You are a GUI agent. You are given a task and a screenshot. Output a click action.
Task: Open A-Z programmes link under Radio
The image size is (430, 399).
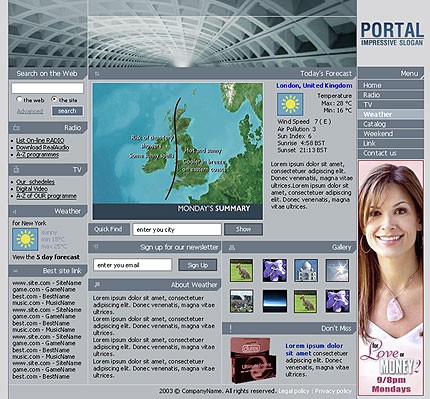coord(37,154)
